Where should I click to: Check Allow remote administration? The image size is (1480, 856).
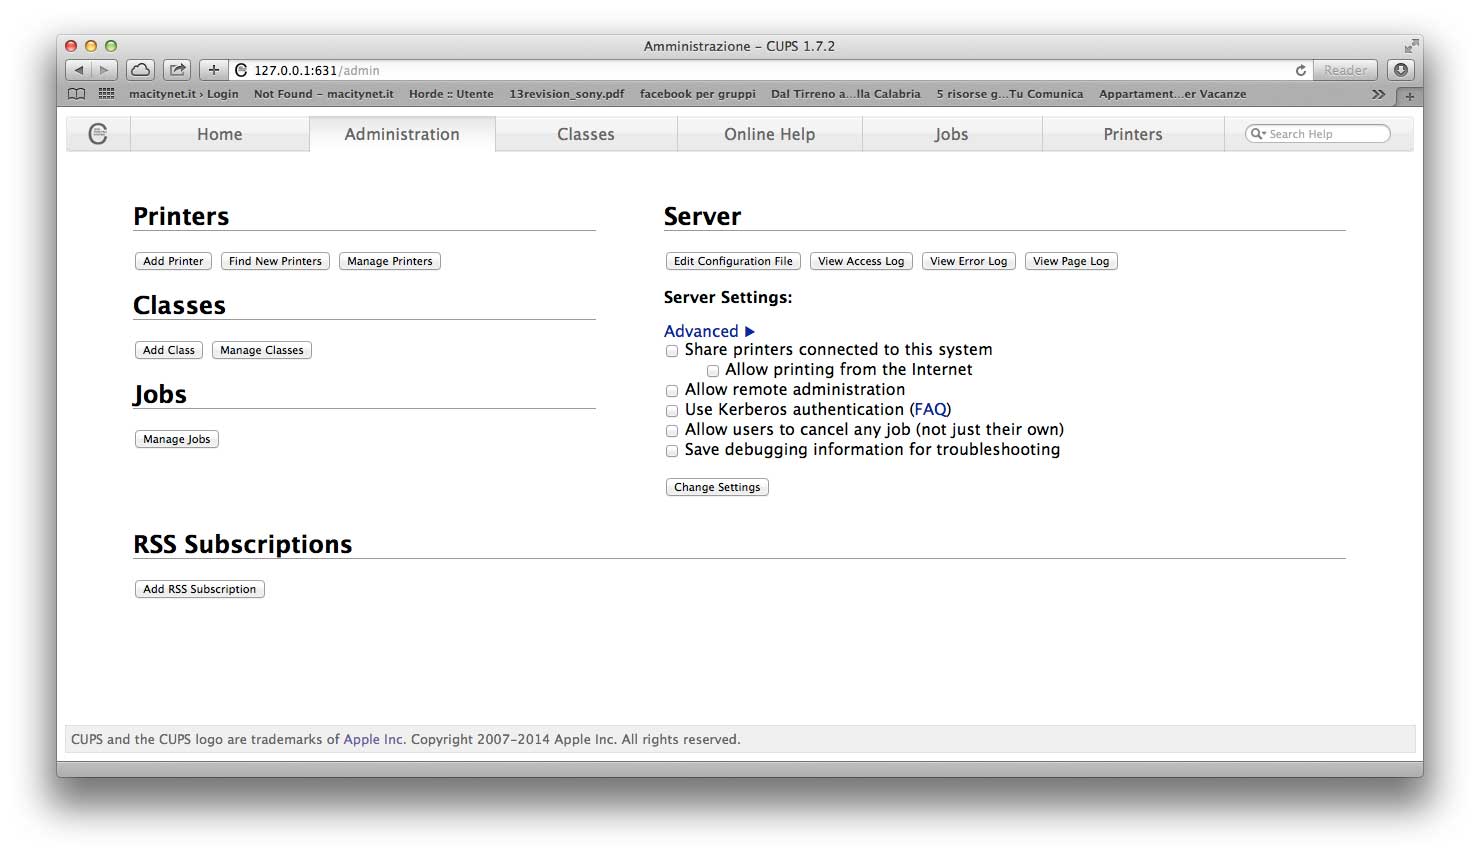(672, 391)
